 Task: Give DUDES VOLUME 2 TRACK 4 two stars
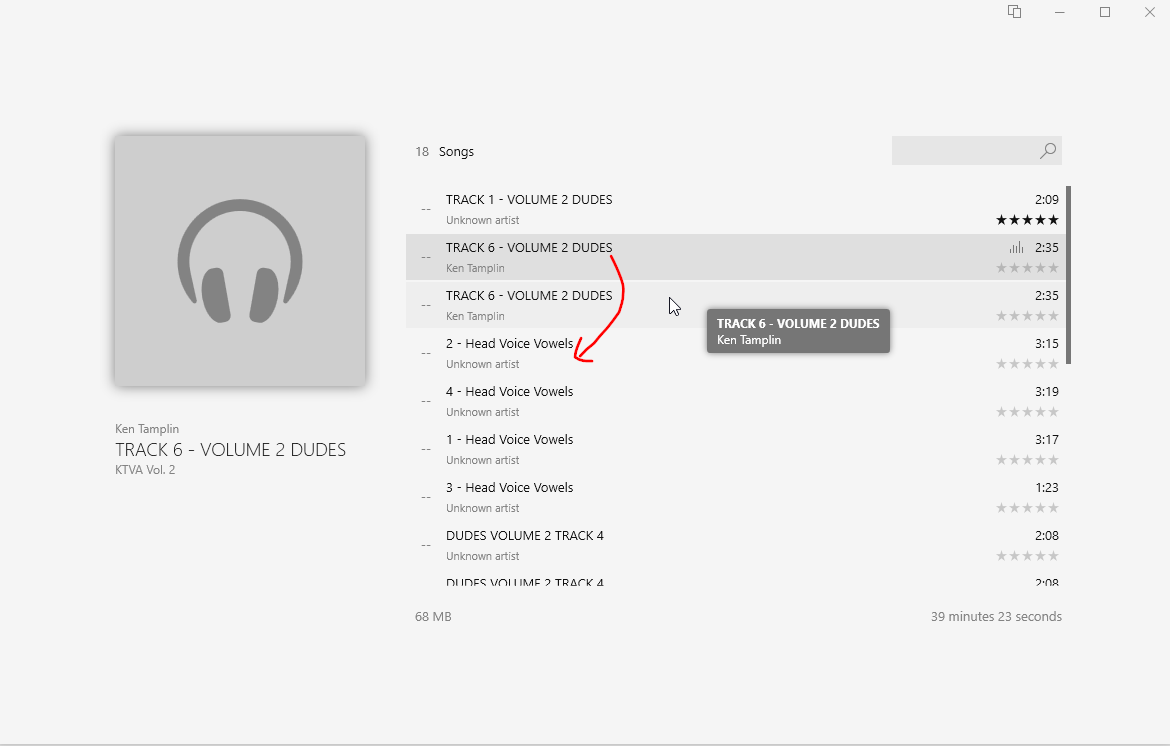pos(1013,555)
